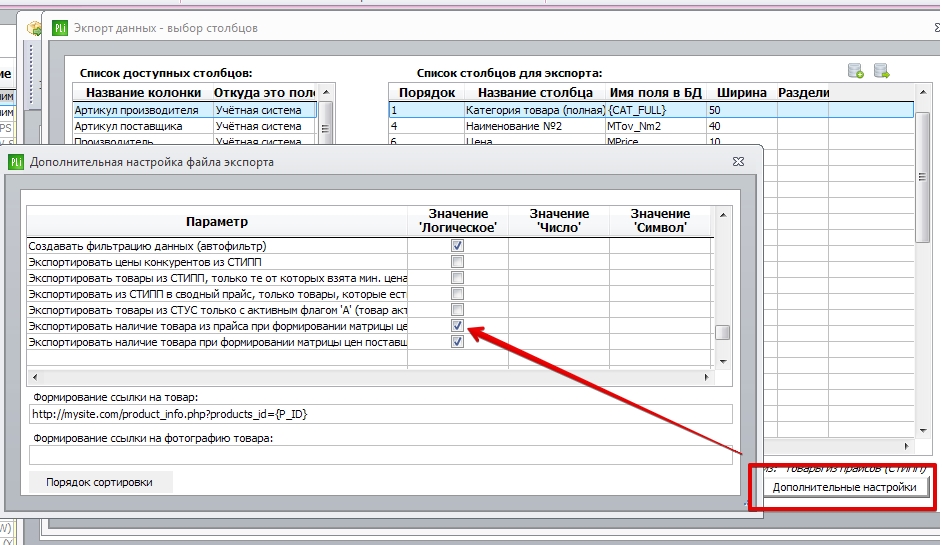This screenshot has height=545, width=942.
Task: Select Артикул поставщика row in available columns
Action: point(195,126)
